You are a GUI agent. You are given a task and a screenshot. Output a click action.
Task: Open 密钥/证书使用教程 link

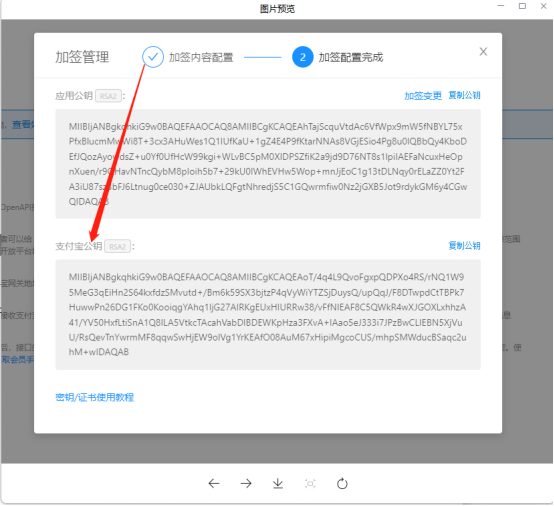(95, 397)
